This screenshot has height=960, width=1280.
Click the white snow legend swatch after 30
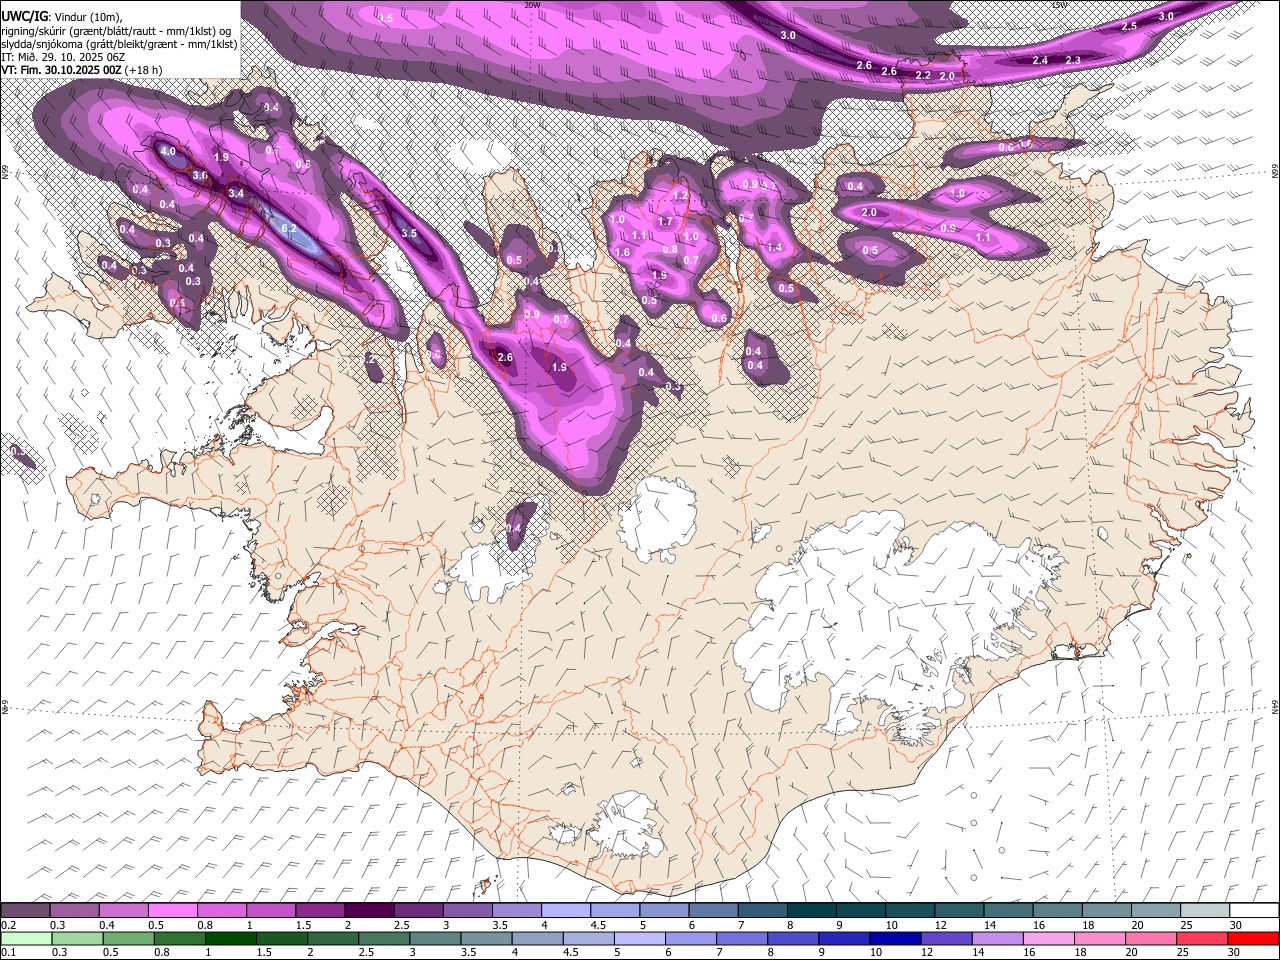pyautogui.click(x=1255, y=911)
